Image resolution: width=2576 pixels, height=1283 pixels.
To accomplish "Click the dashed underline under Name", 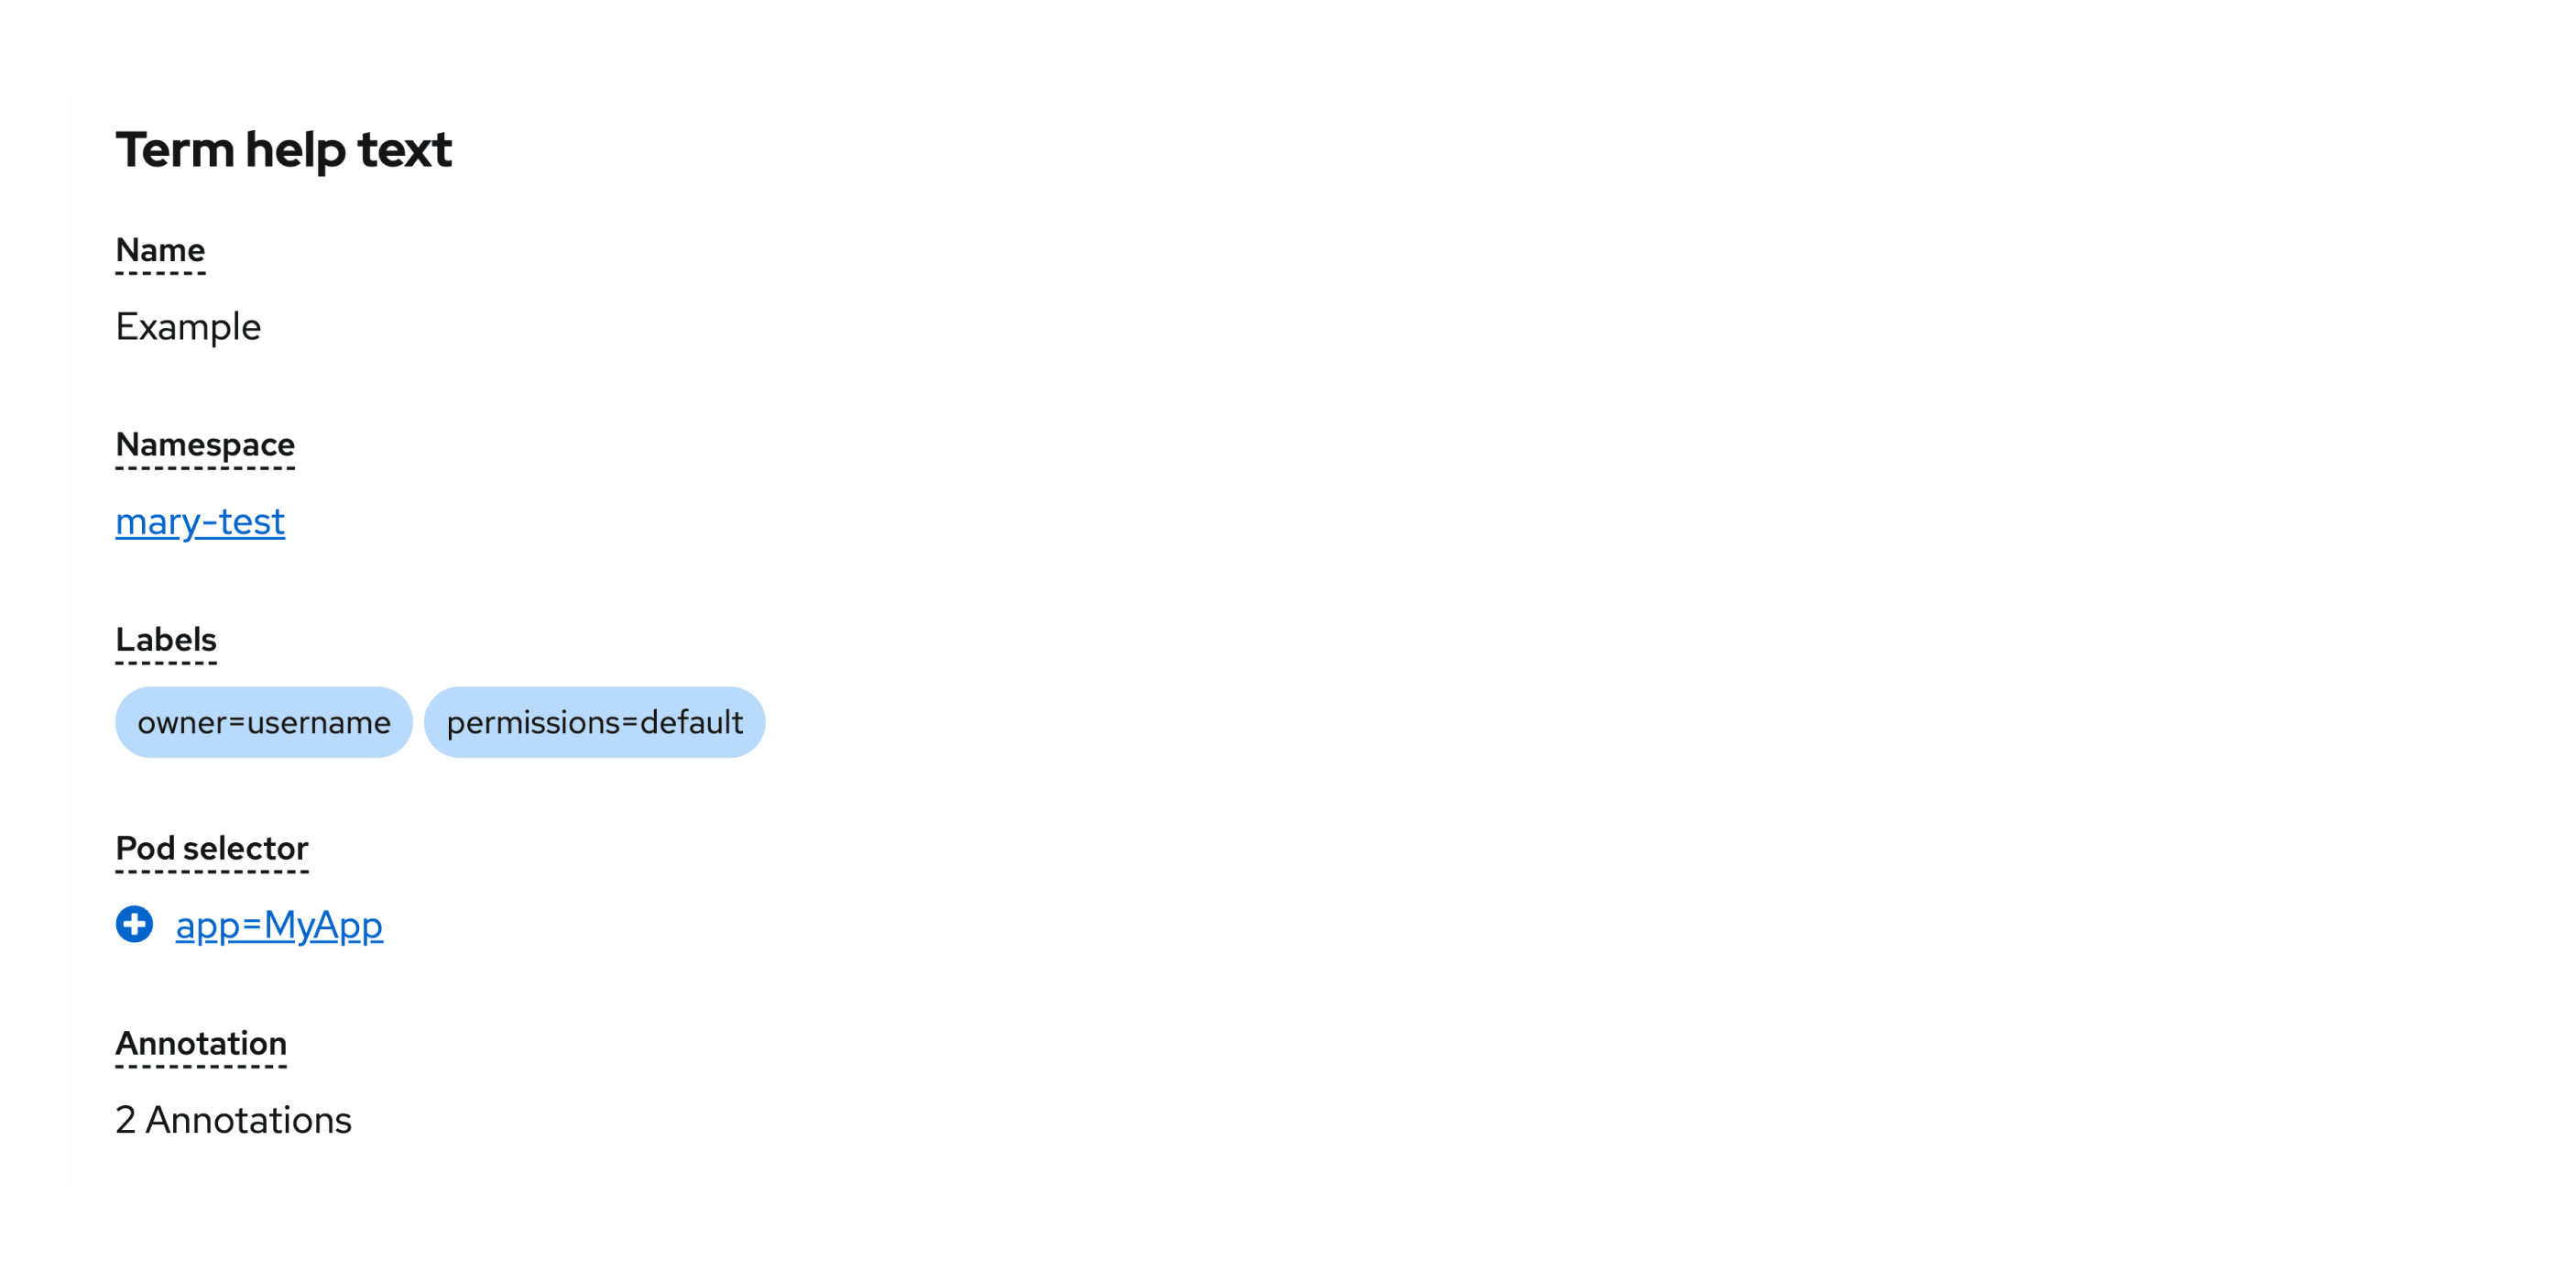I will 160,273.
